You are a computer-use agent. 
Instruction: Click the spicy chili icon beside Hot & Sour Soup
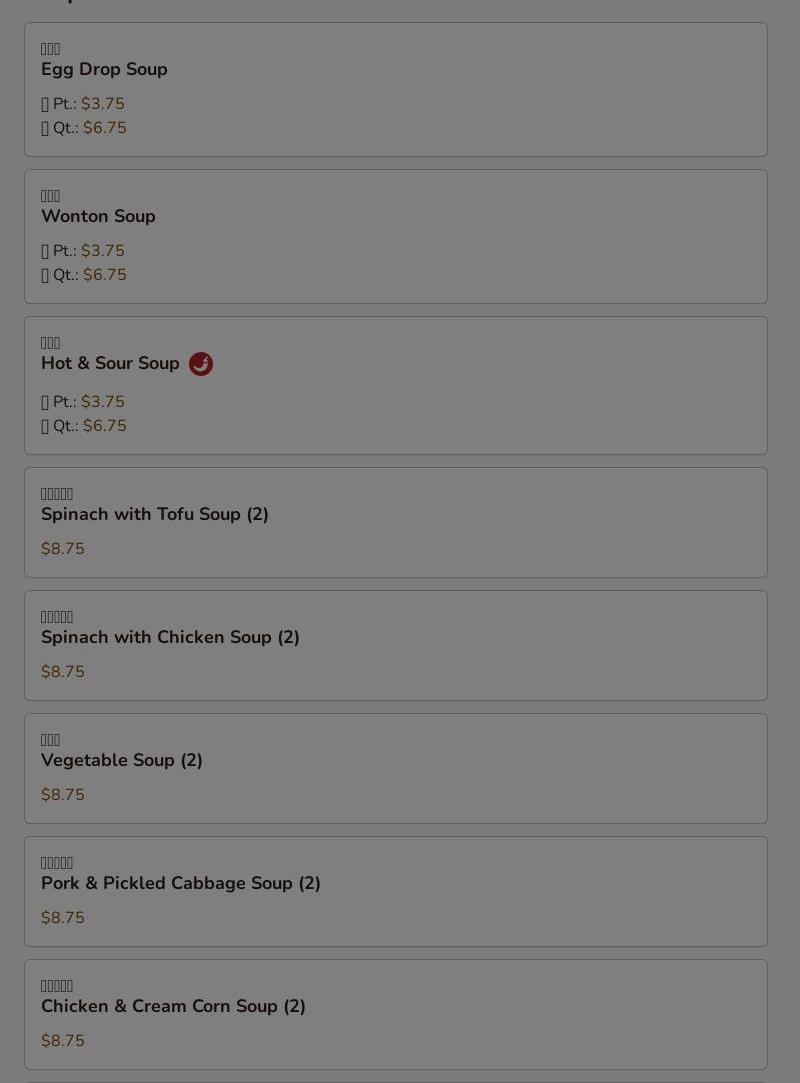click(x=201, y=363)
